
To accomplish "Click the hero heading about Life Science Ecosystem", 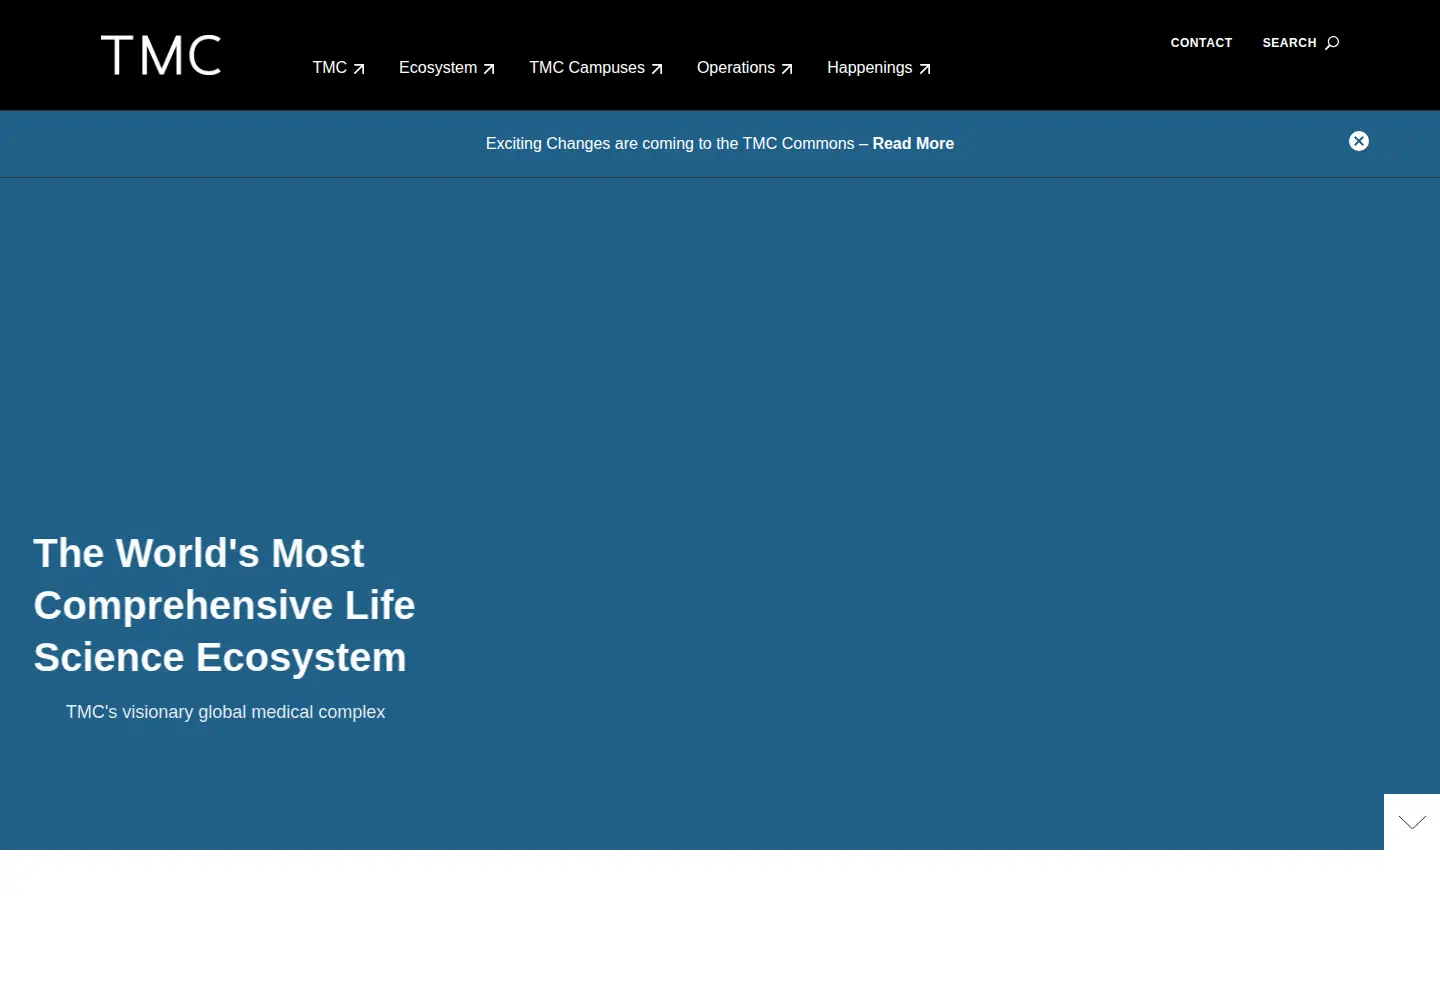I will [224, 605].
